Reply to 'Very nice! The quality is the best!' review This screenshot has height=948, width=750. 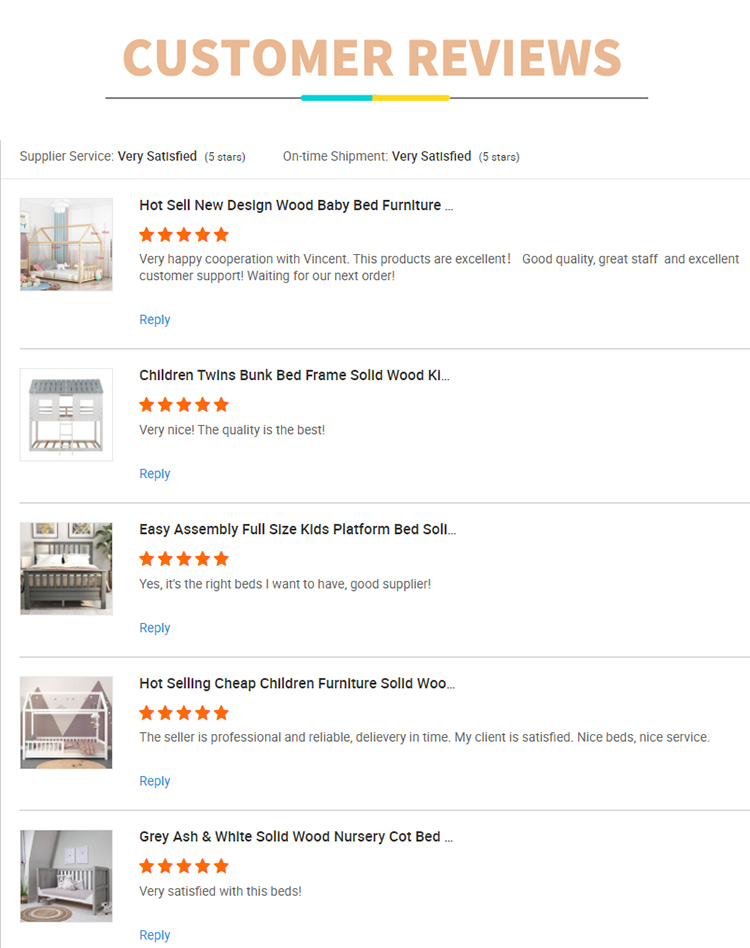(x=154, y=474)
